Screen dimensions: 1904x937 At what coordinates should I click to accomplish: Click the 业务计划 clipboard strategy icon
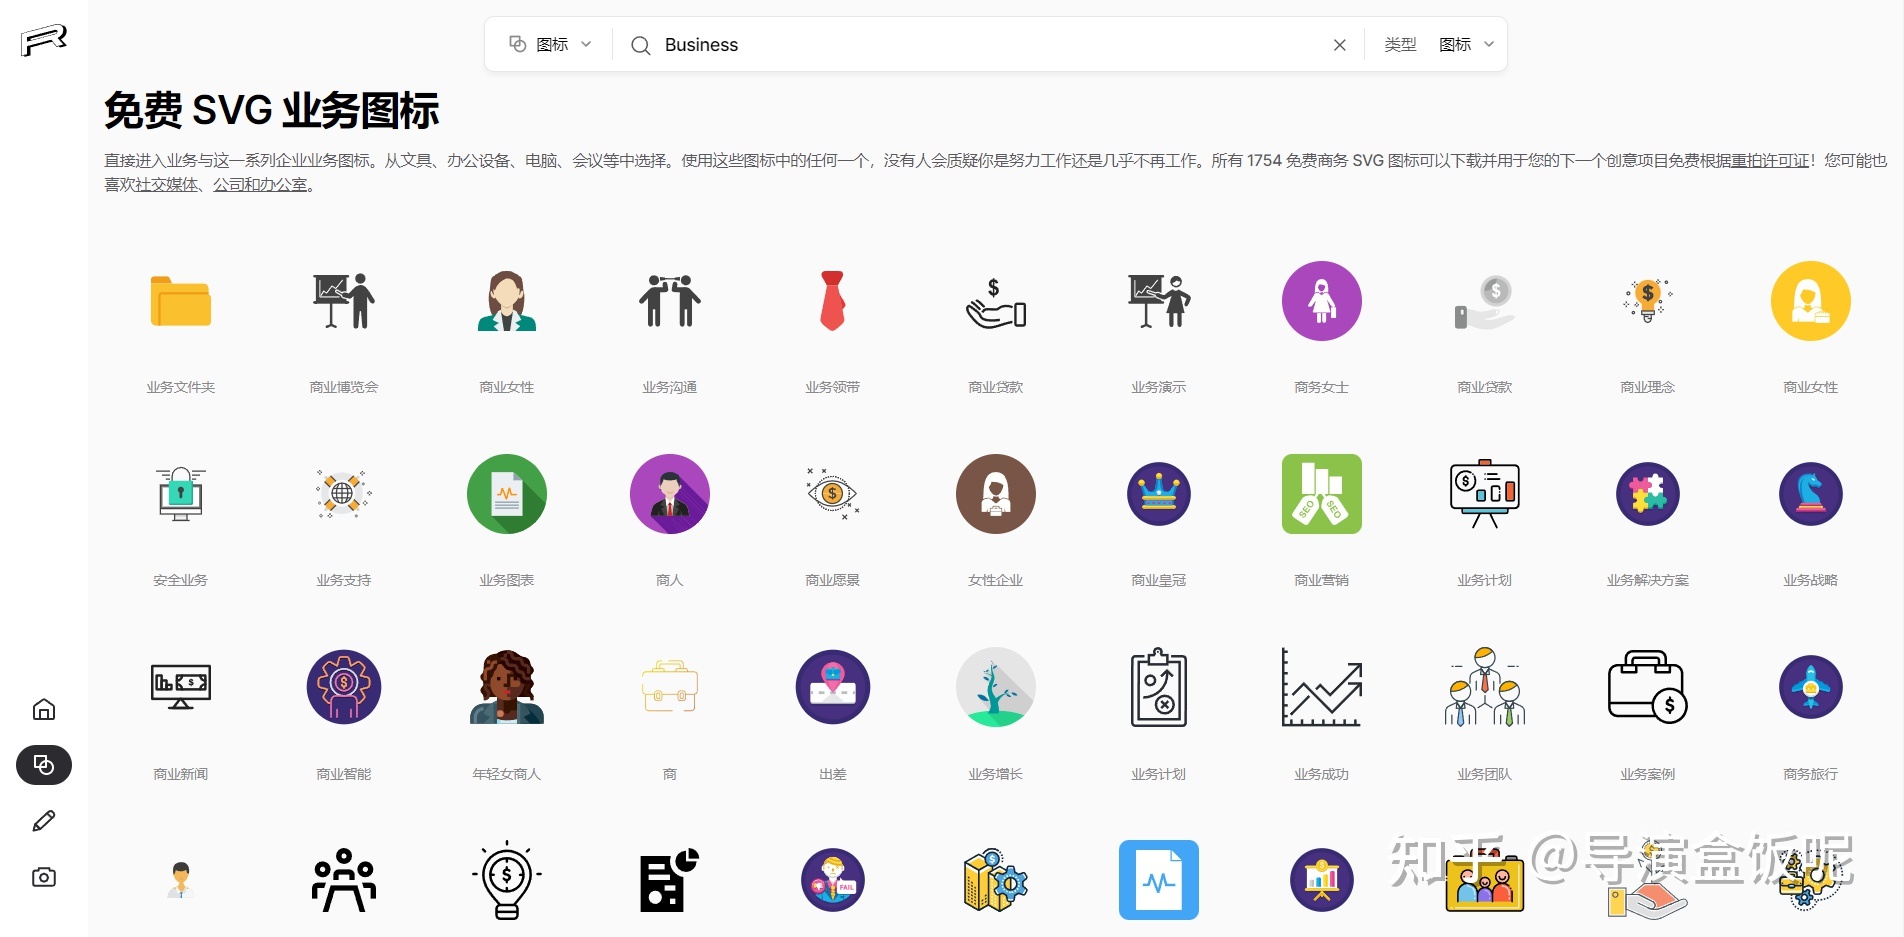point(1159,687)
